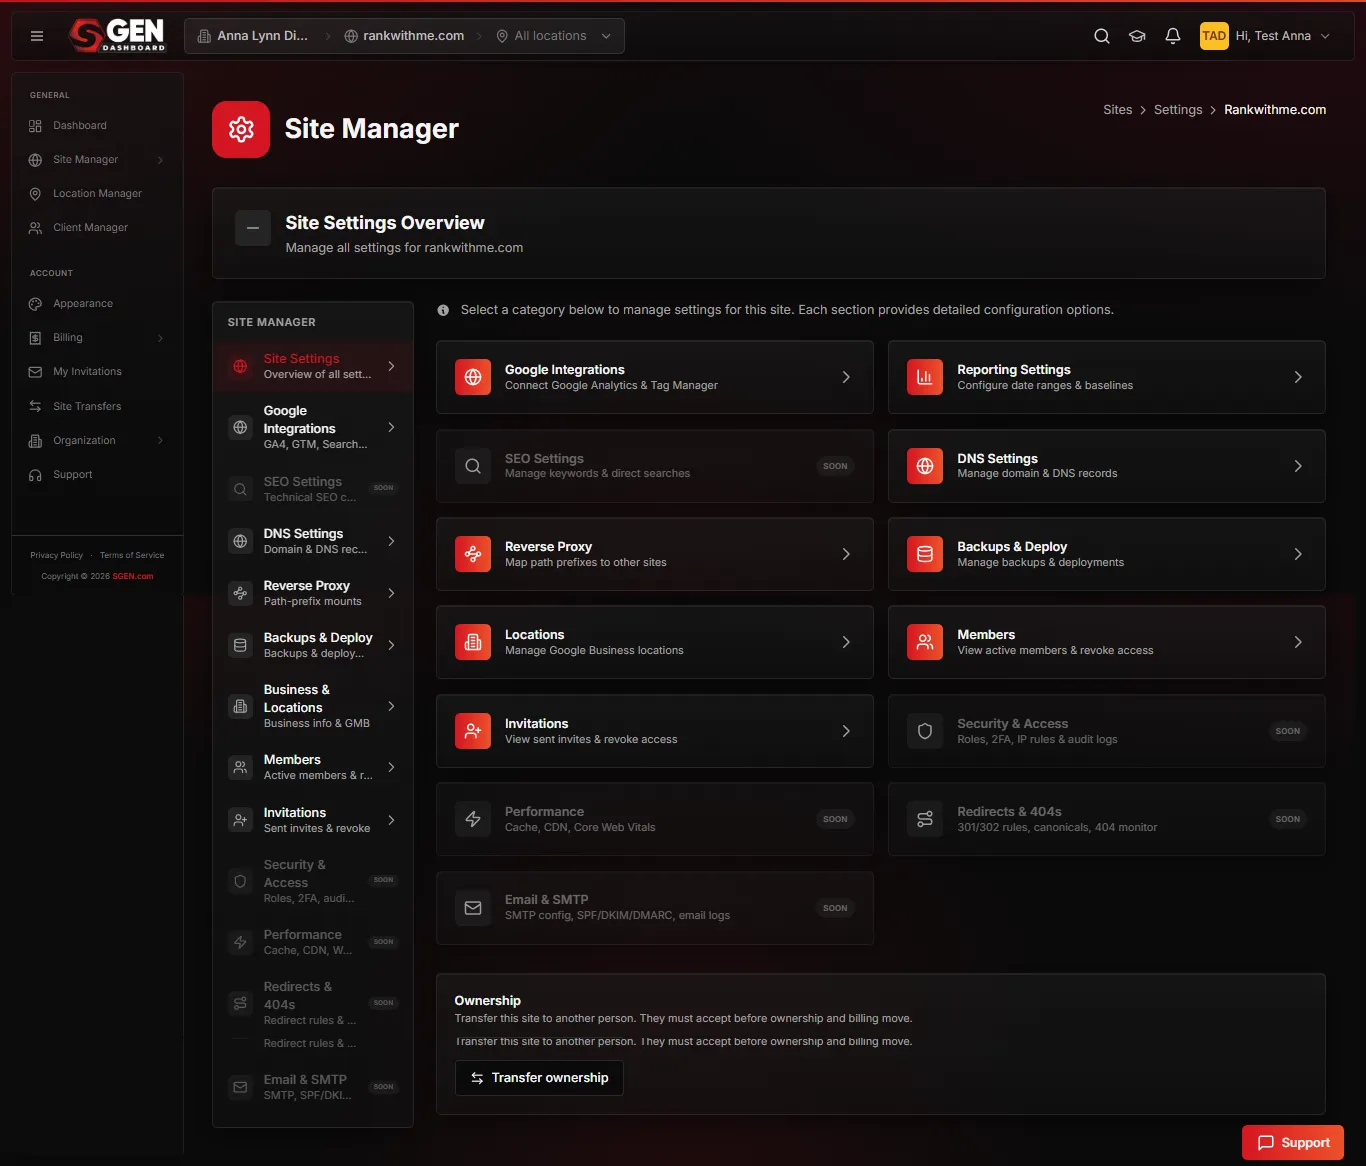Viewport: 1366px width, 1166px height.
Task: Click the Transfer ownership button
Action: pos(539,1078)
